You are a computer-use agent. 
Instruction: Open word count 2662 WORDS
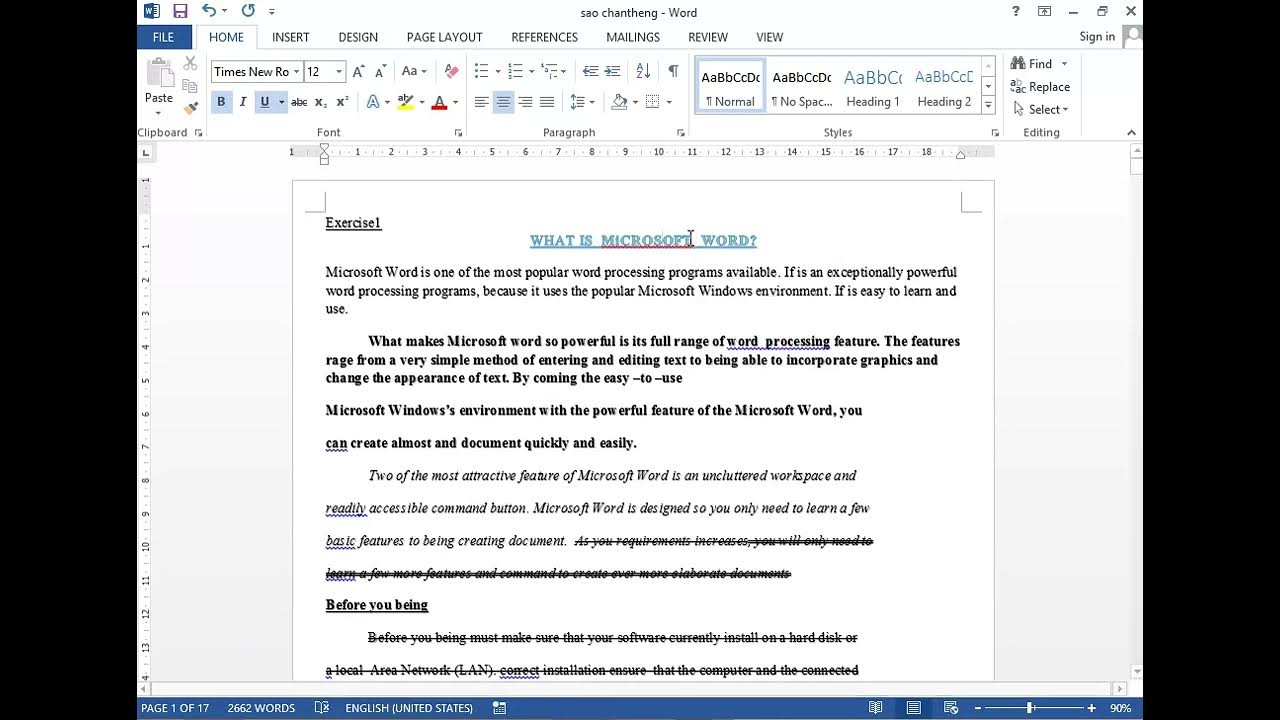(261, 708)
